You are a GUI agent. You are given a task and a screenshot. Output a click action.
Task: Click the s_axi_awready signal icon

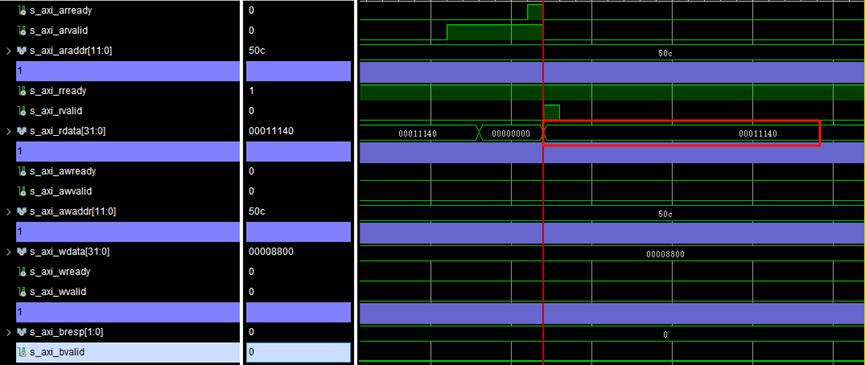tap(23, 171)
